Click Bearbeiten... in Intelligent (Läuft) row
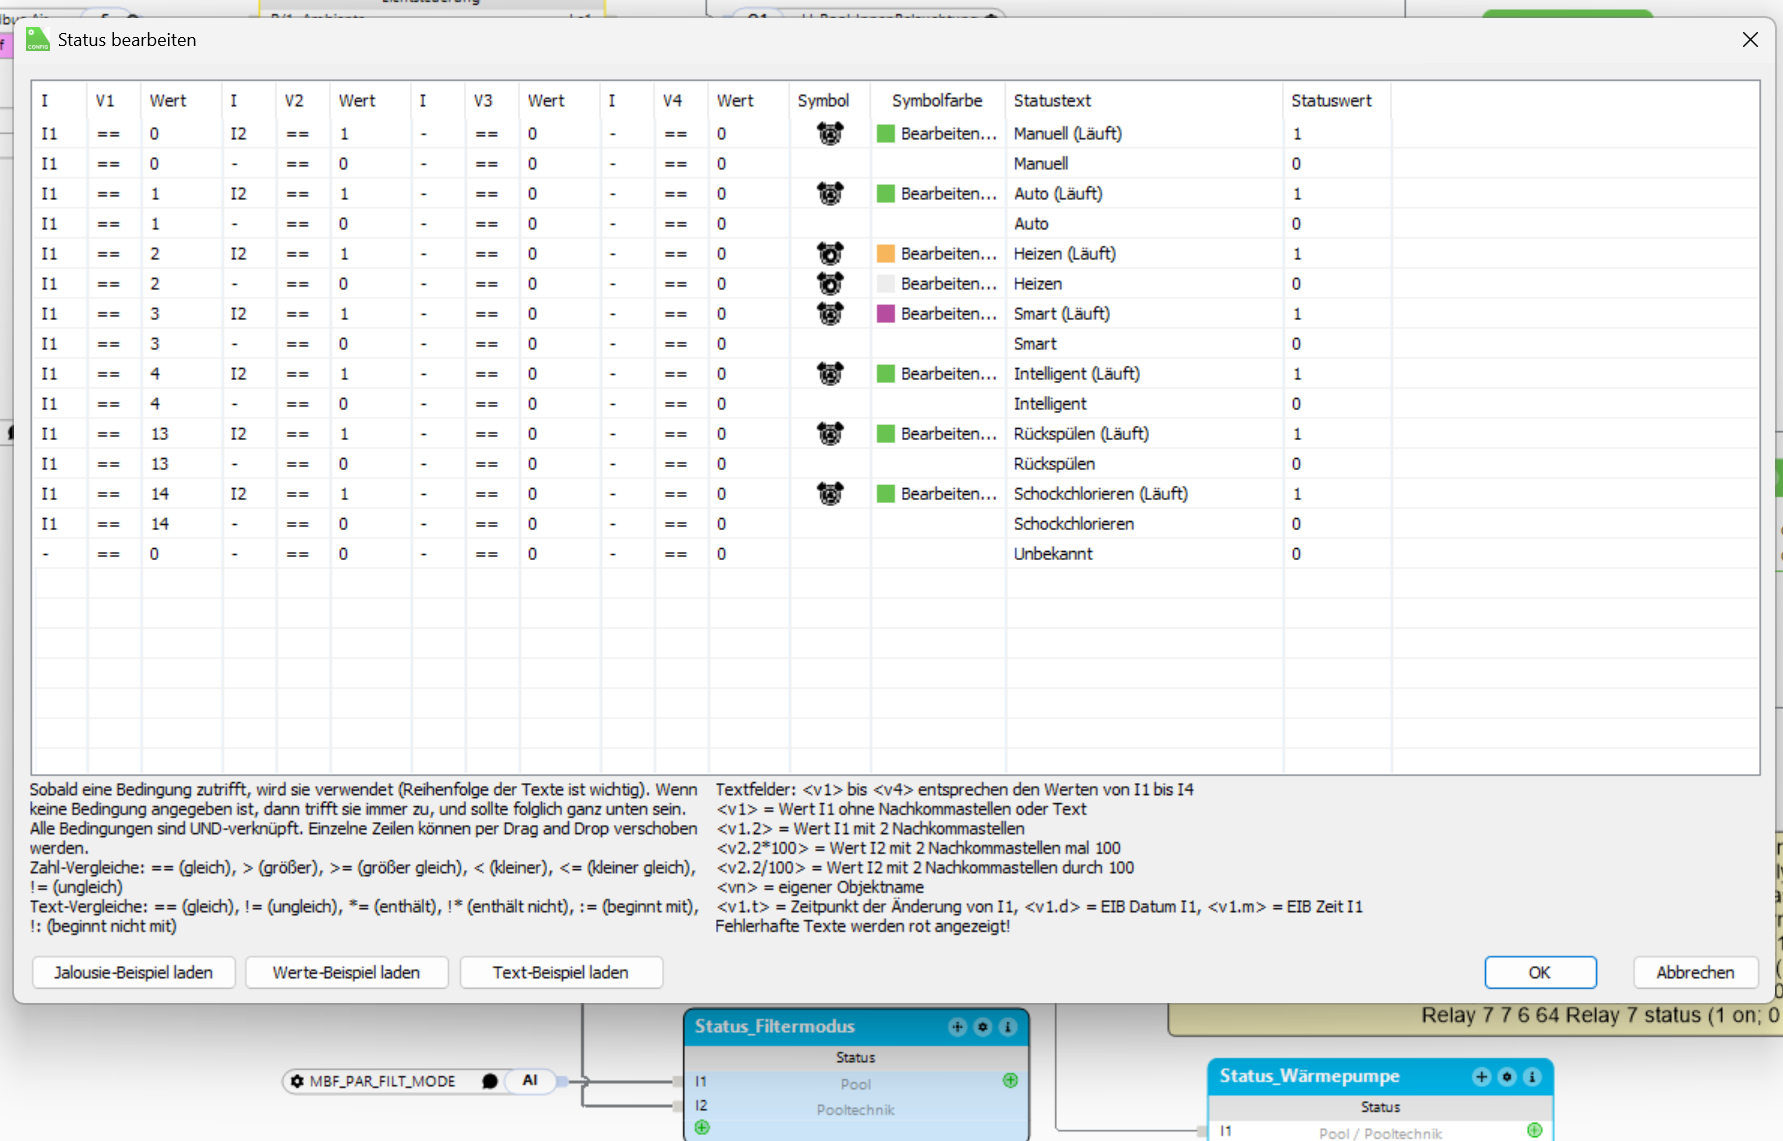1783x1141 pixels. 949,373
